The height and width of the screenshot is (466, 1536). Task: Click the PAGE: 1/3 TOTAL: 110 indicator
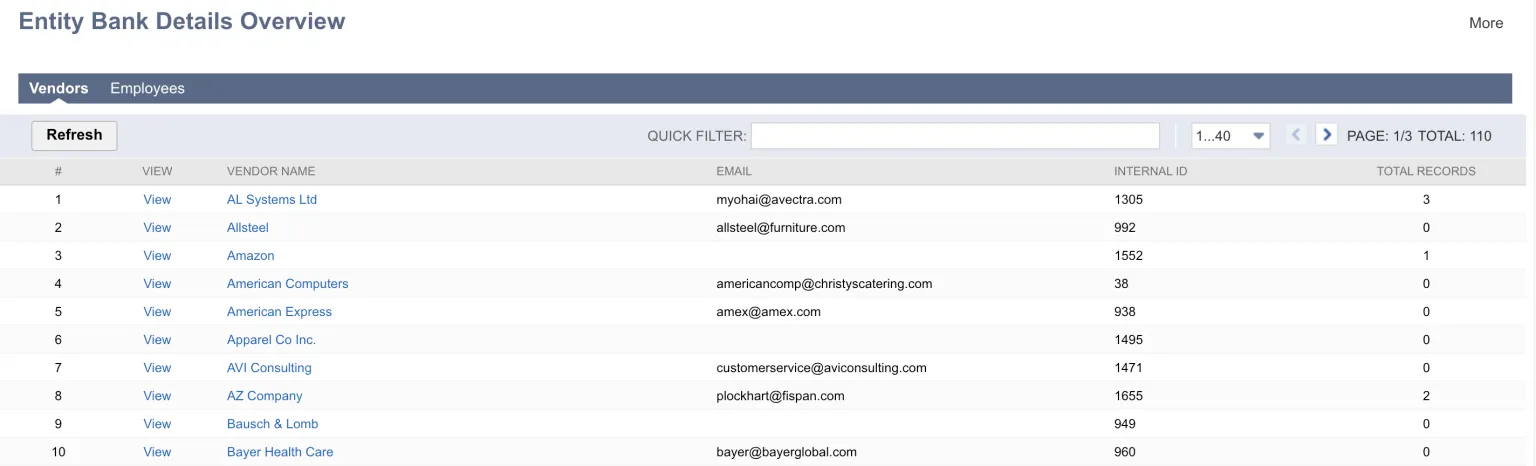coord(1419,136)
